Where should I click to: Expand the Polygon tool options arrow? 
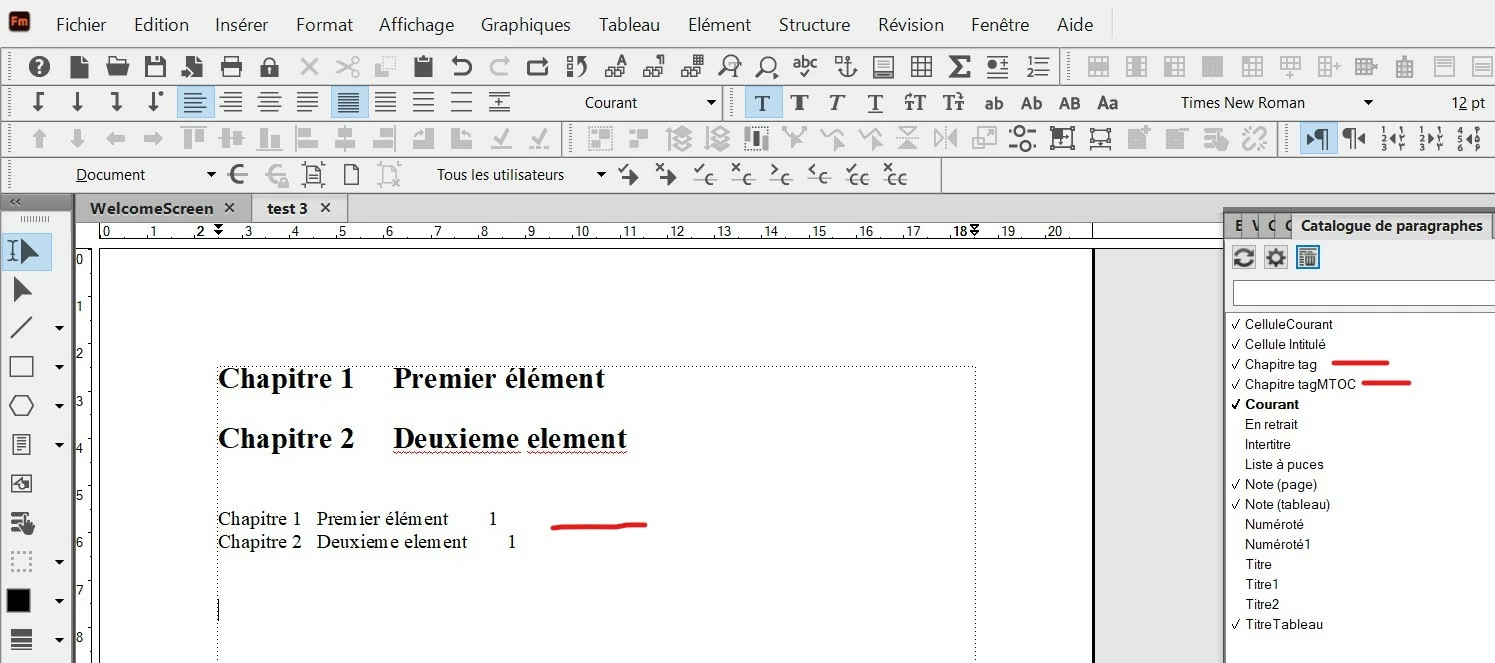point(59,406)
